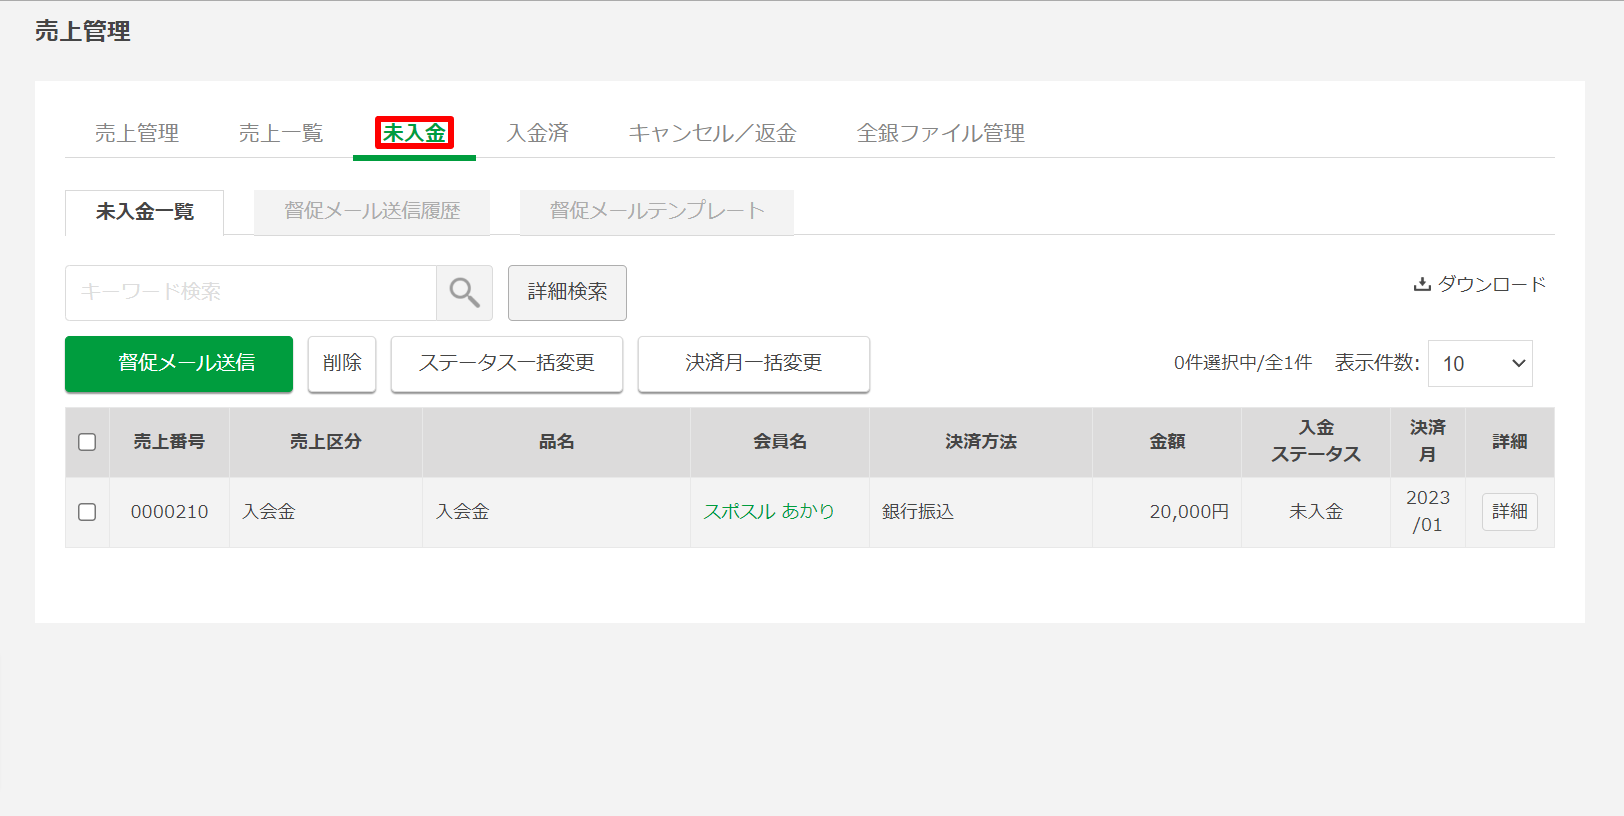Click the 詳細 button in row 0000210
The height and width of the screenshot is (816, 1624).
[x=1510, y=512]
